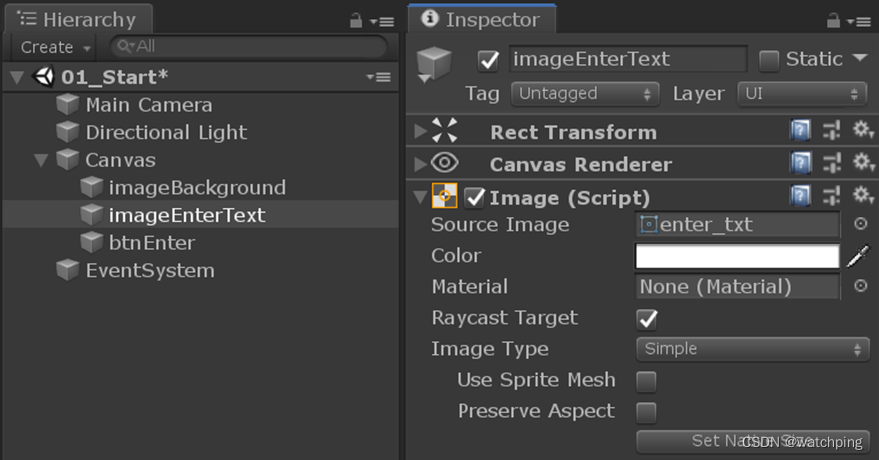This screenshot has width=879, height=460.
Task: Open the Source Image object picker
Action: 861,224
